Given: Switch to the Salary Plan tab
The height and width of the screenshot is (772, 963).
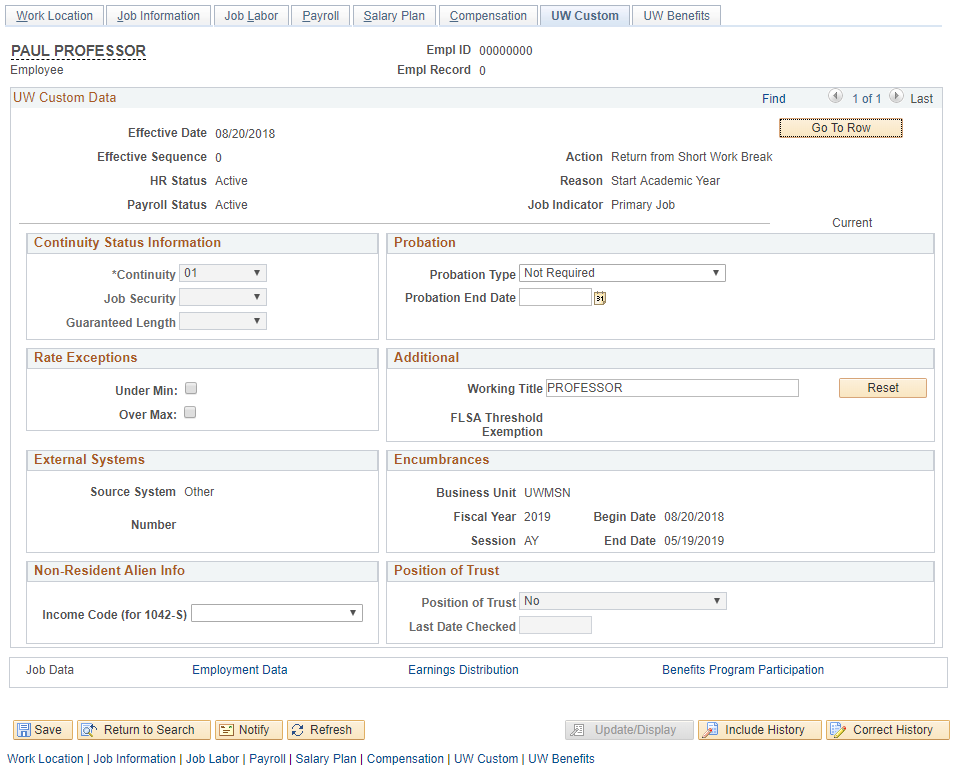Looking at the screenshot, I should pos(394,15).
